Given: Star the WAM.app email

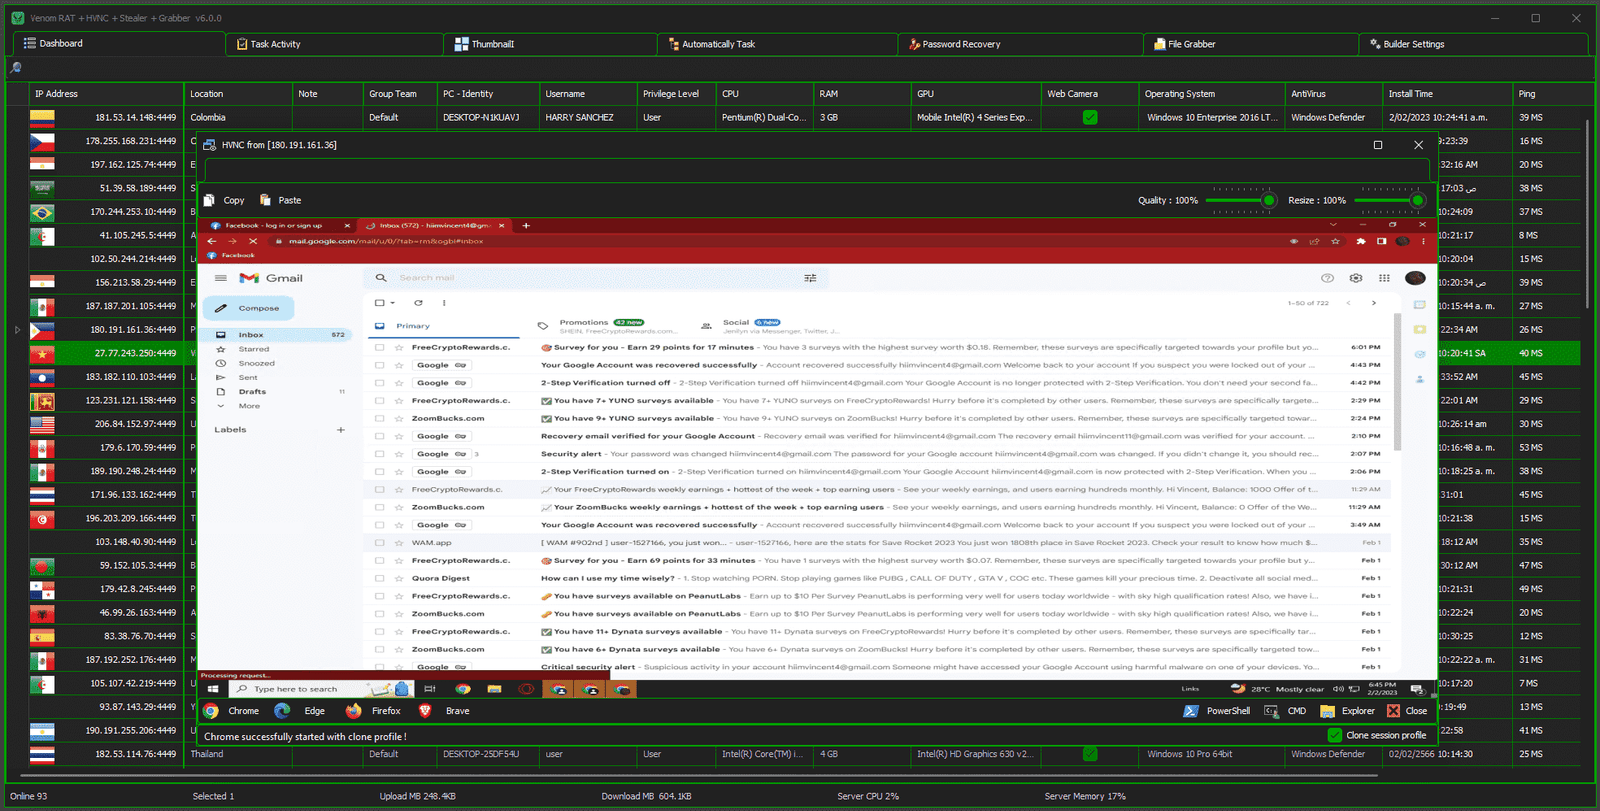Looking at the screenshot, I should (x=397, y=543).
